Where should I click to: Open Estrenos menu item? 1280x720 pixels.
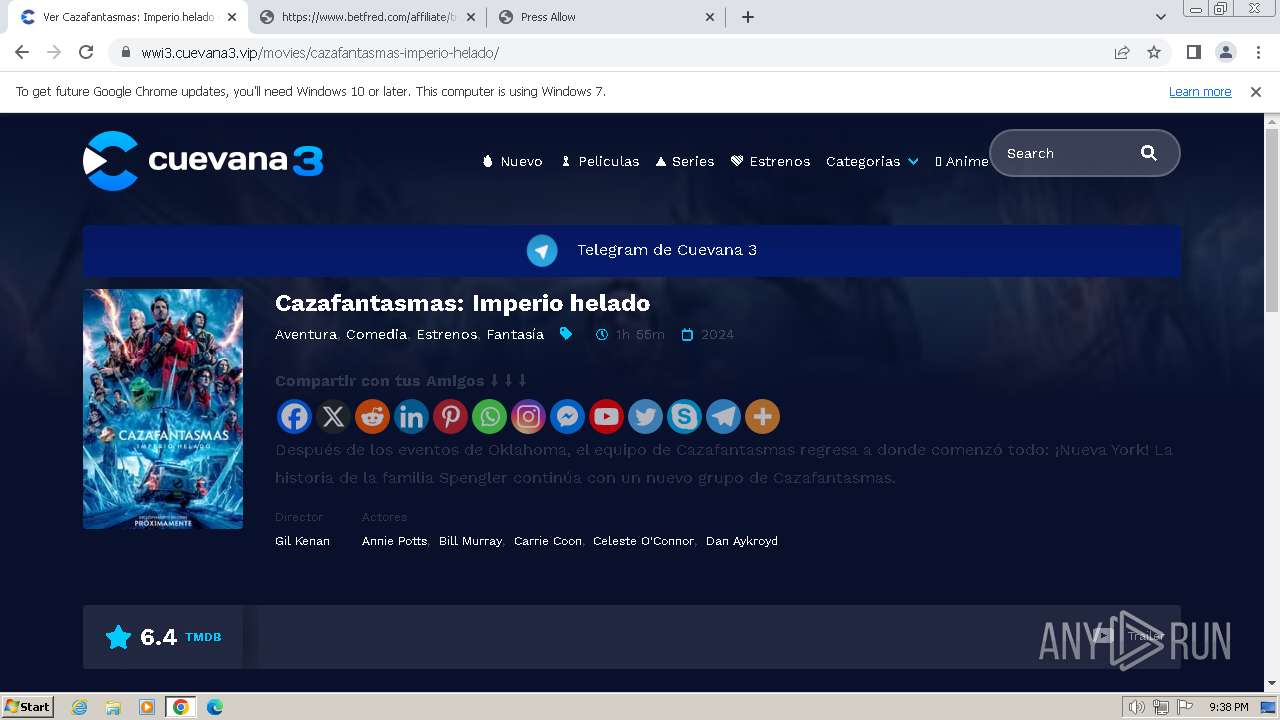pos(770,161)
